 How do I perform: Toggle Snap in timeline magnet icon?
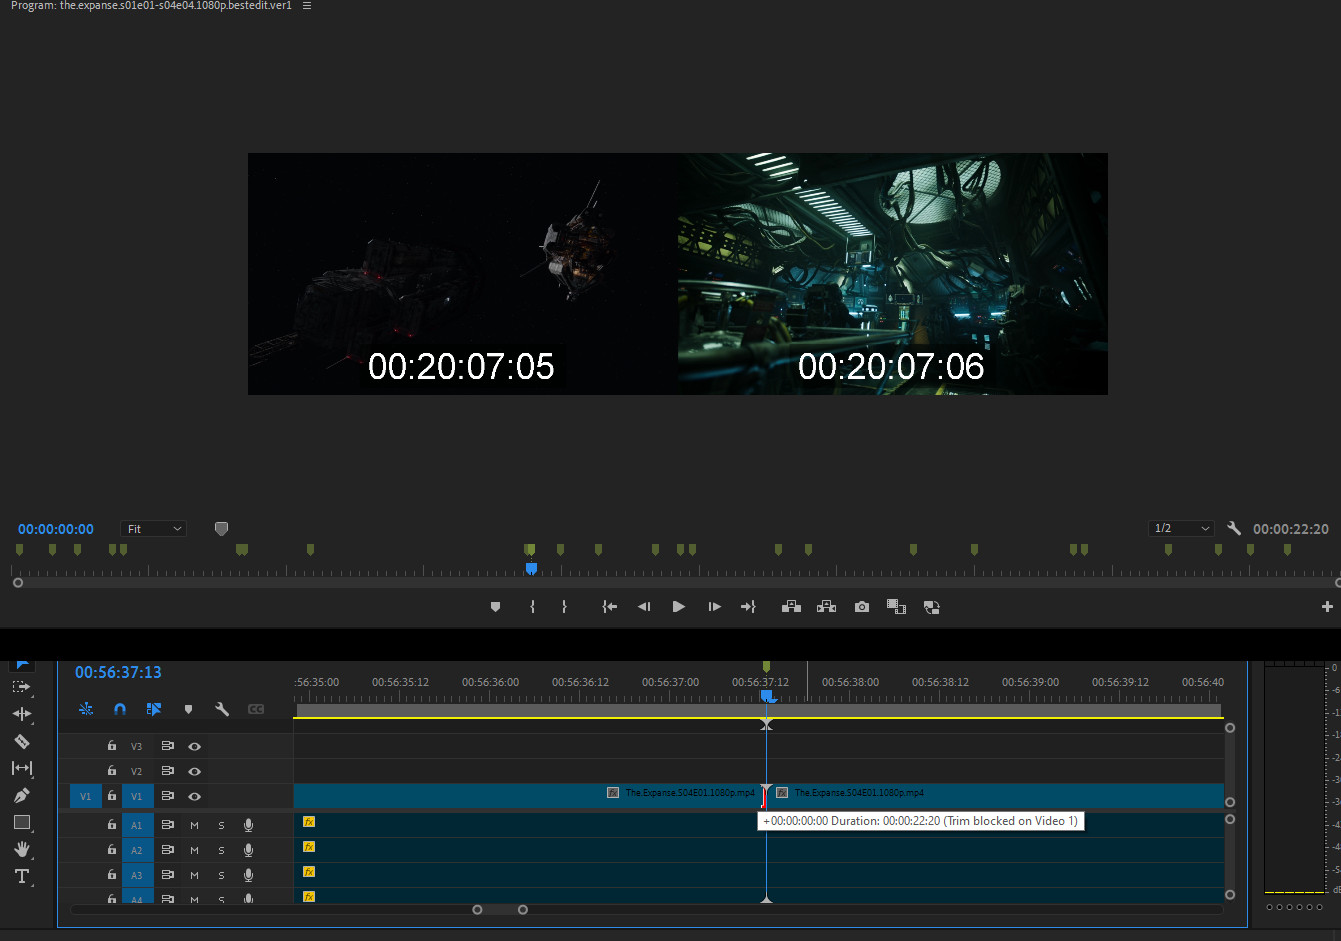120,709
